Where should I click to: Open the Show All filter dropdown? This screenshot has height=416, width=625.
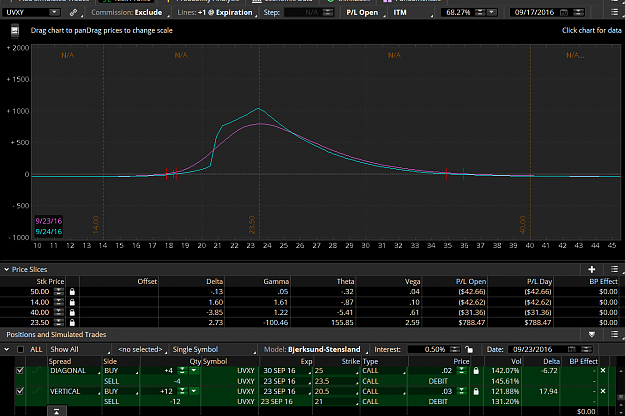[x=79, y=349]
